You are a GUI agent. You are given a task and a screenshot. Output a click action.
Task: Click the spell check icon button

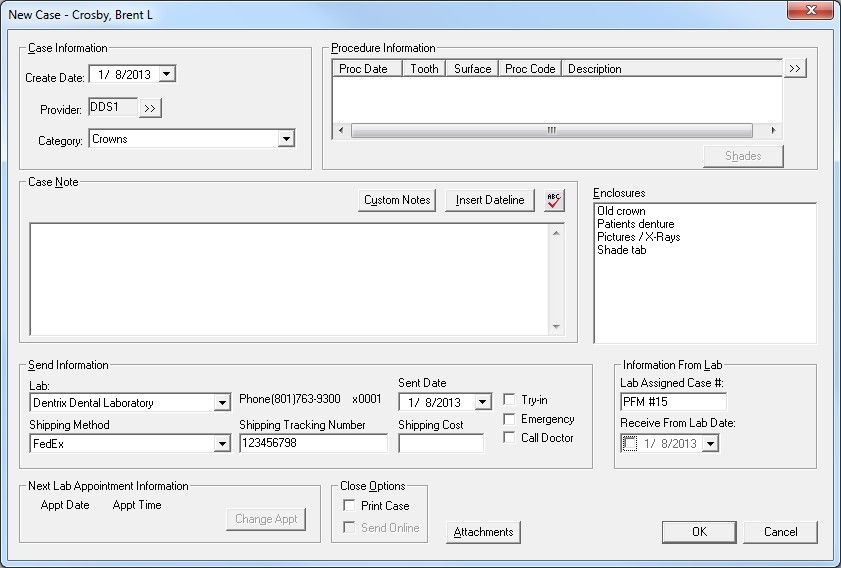554,200
